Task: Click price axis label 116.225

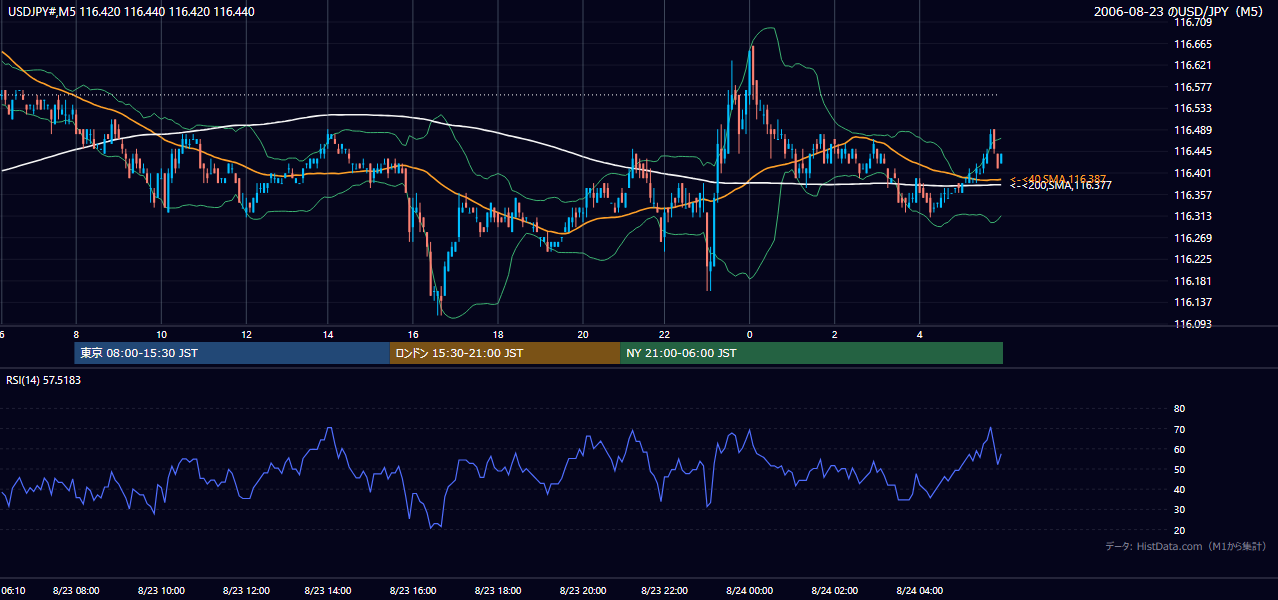Action: point(1193,259)
